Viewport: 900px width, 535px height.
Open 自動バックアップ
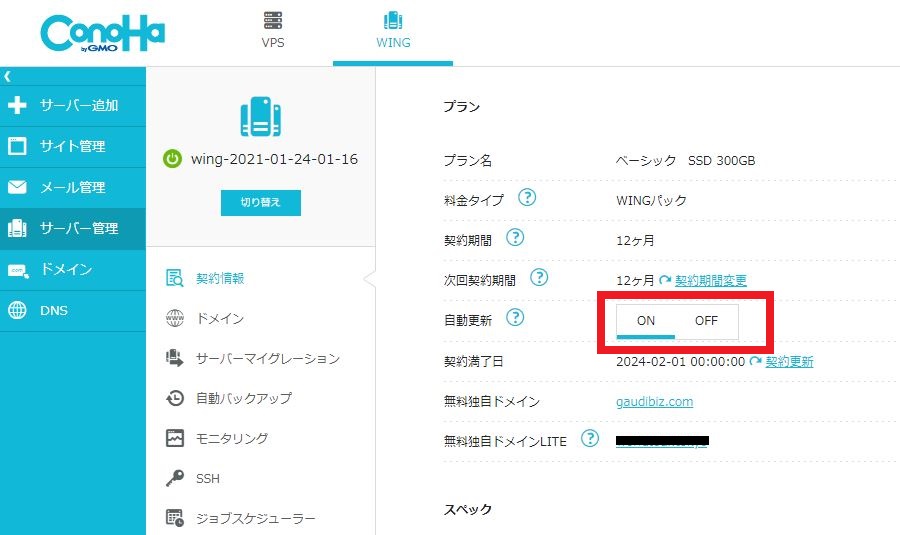[x=244, y=398]
